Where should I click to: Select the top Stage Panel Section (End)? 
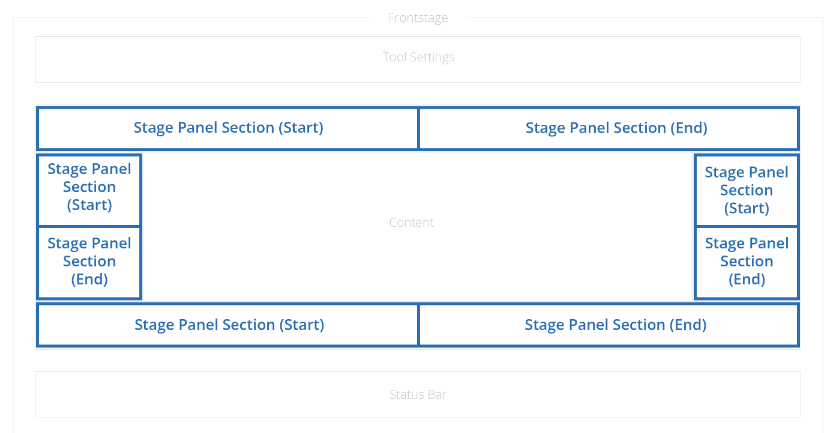[608, 128]
